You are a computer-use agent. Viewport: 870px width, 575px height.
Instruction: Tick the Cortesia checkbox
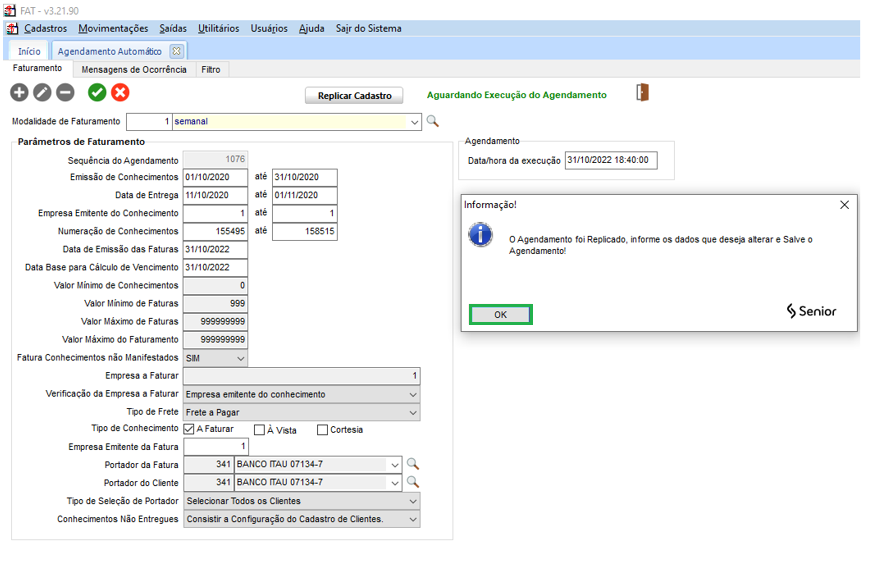(322, 430)
